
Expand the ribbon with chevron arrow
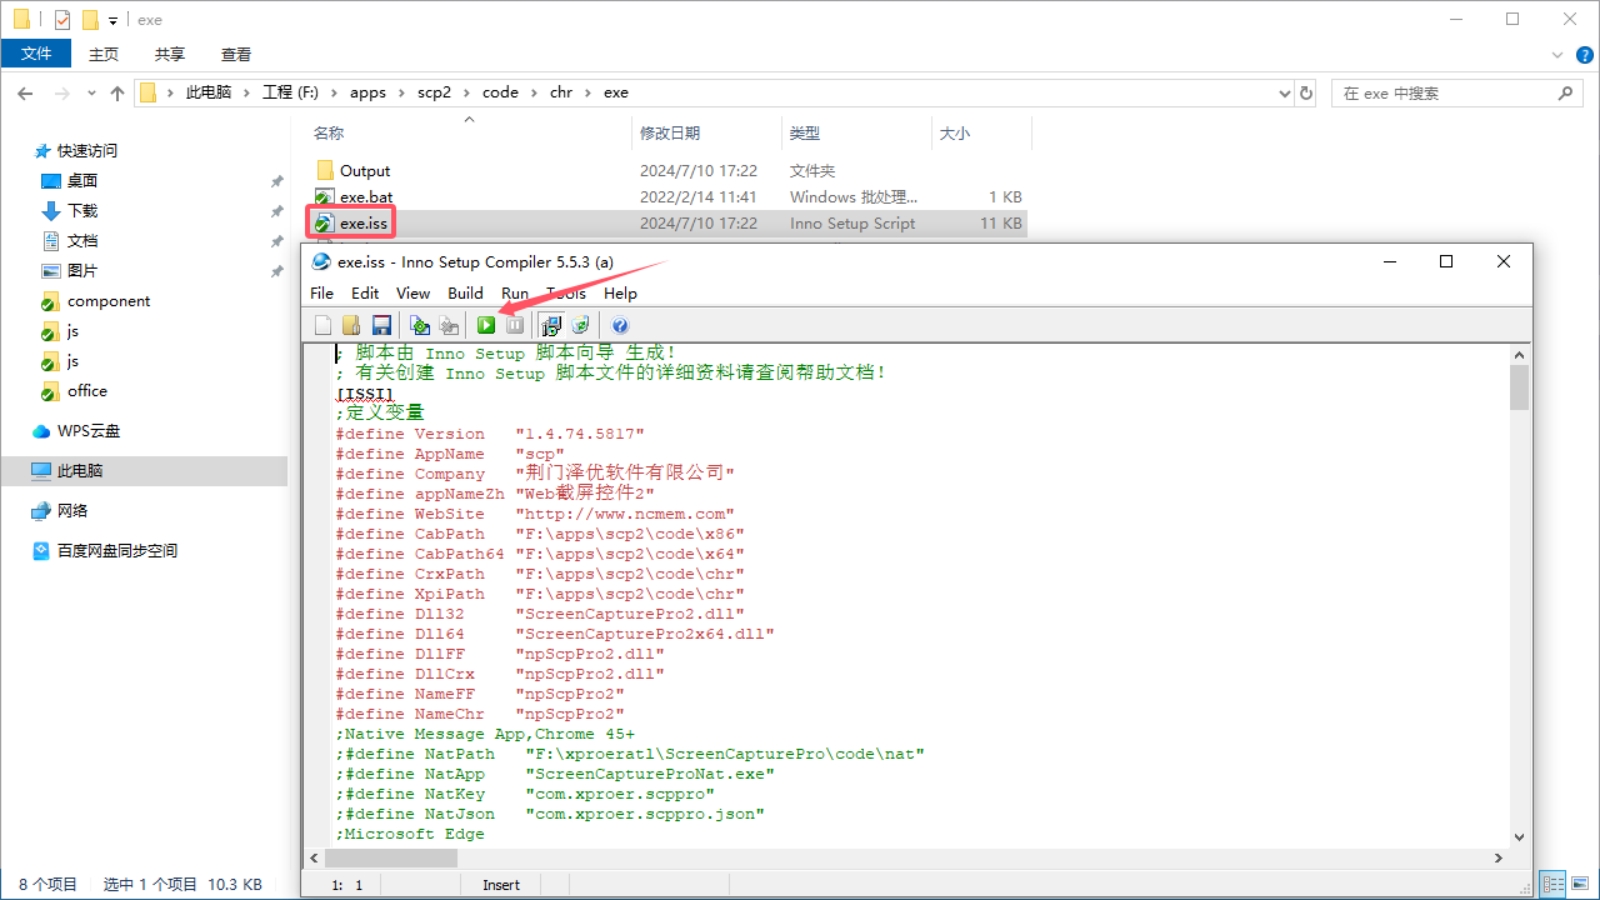click(1557, 55)
